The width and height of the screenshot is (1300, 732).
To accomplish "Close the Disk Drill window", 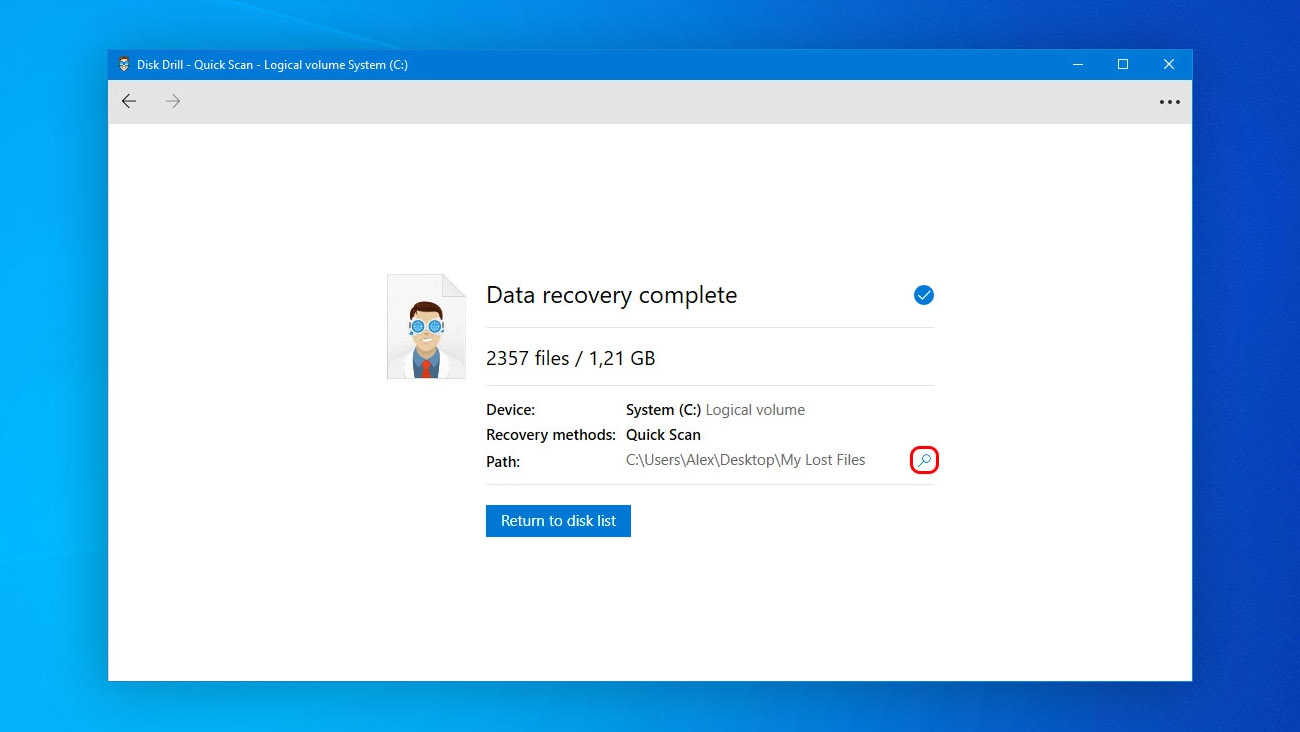I will click(1169, 64).
